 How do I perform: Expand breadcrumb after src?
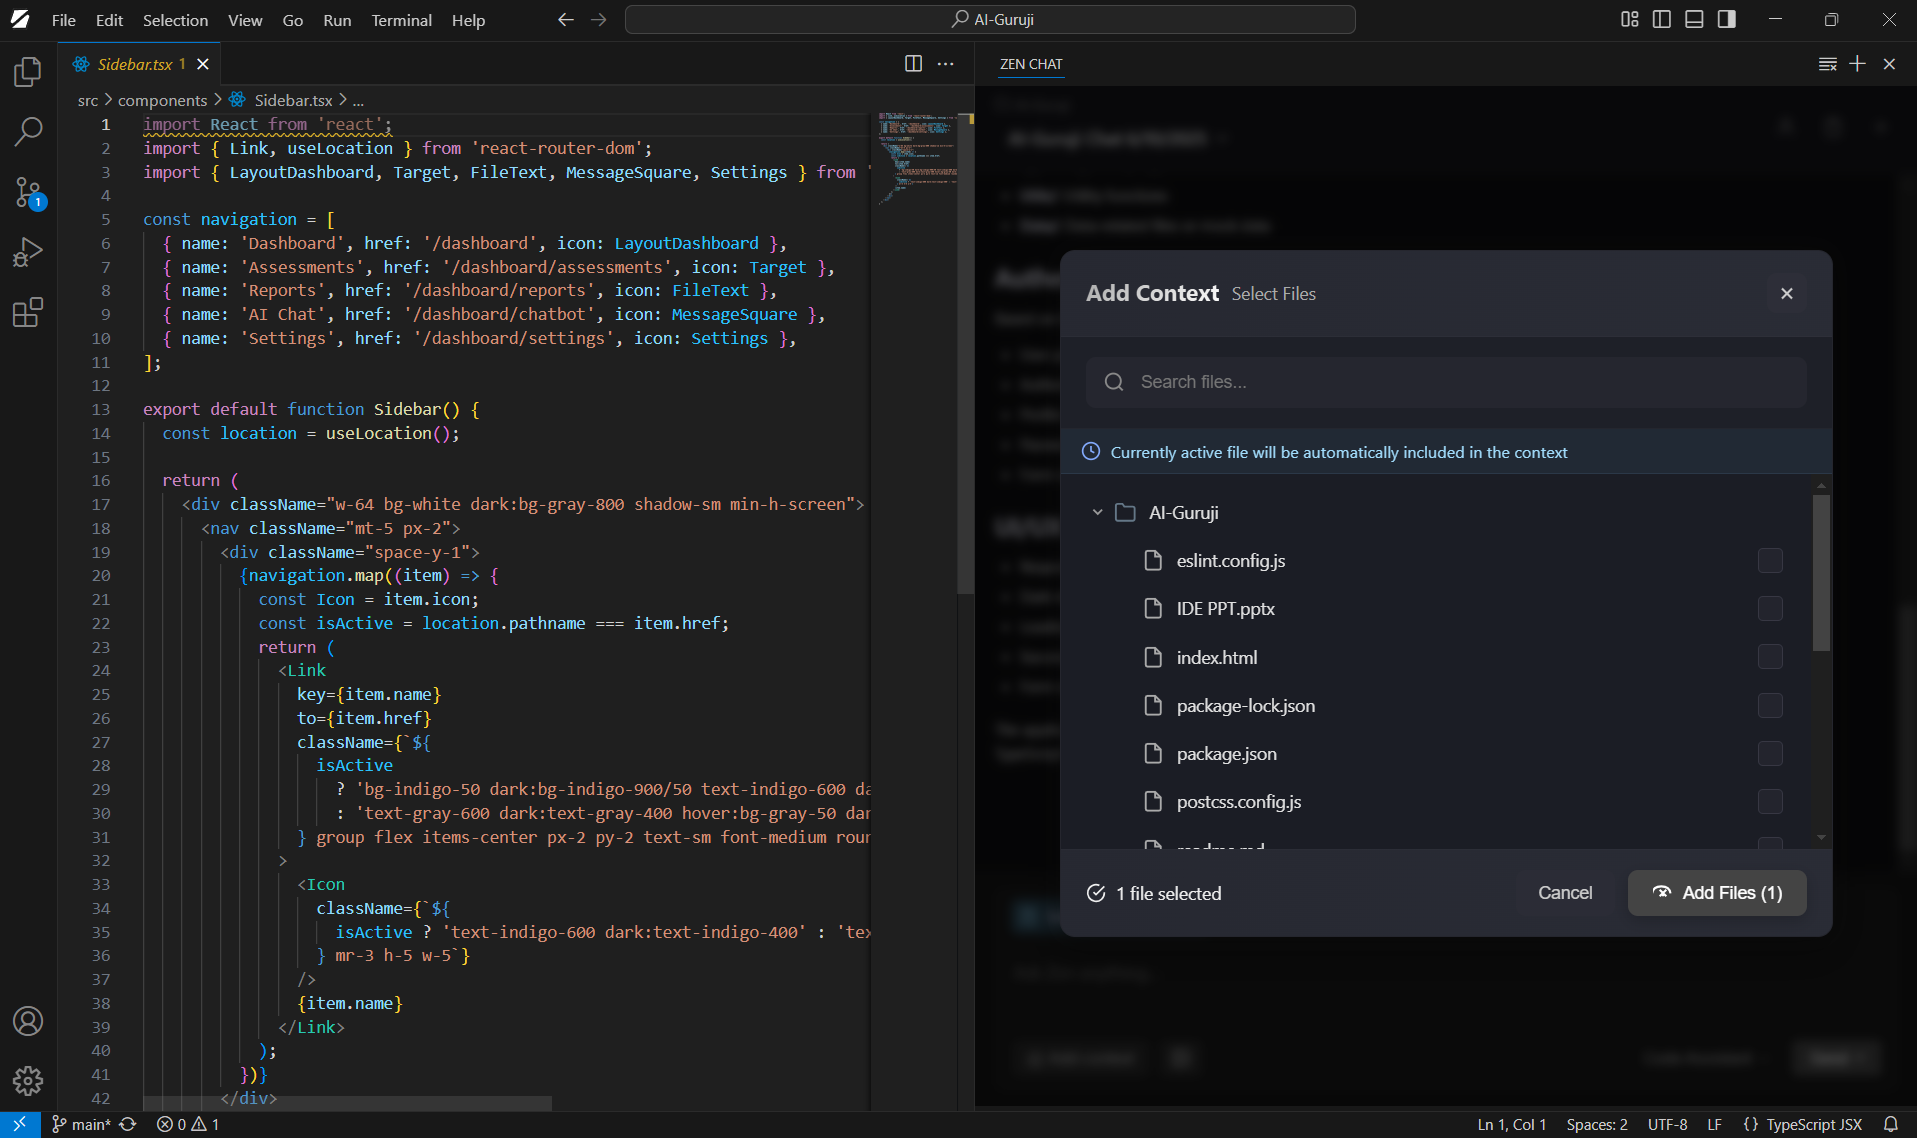[x=108, y=100]
